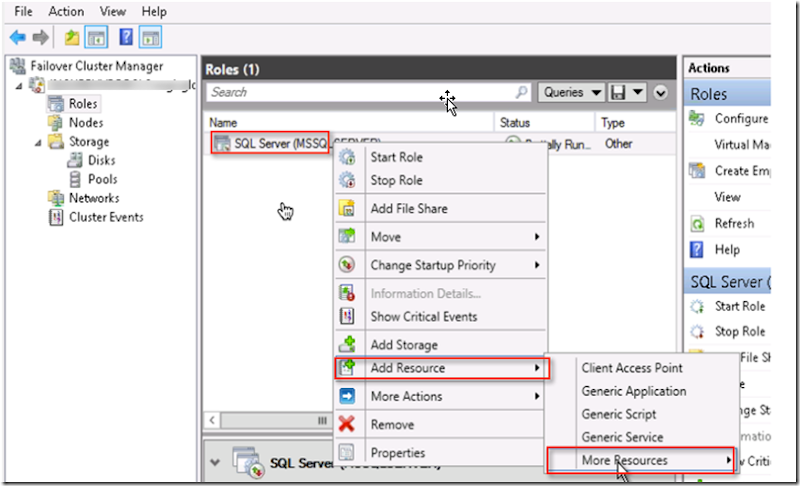This screenshot has width=800, height=486.
Task: Select Roles in the console tree
Action: point(83,104)
